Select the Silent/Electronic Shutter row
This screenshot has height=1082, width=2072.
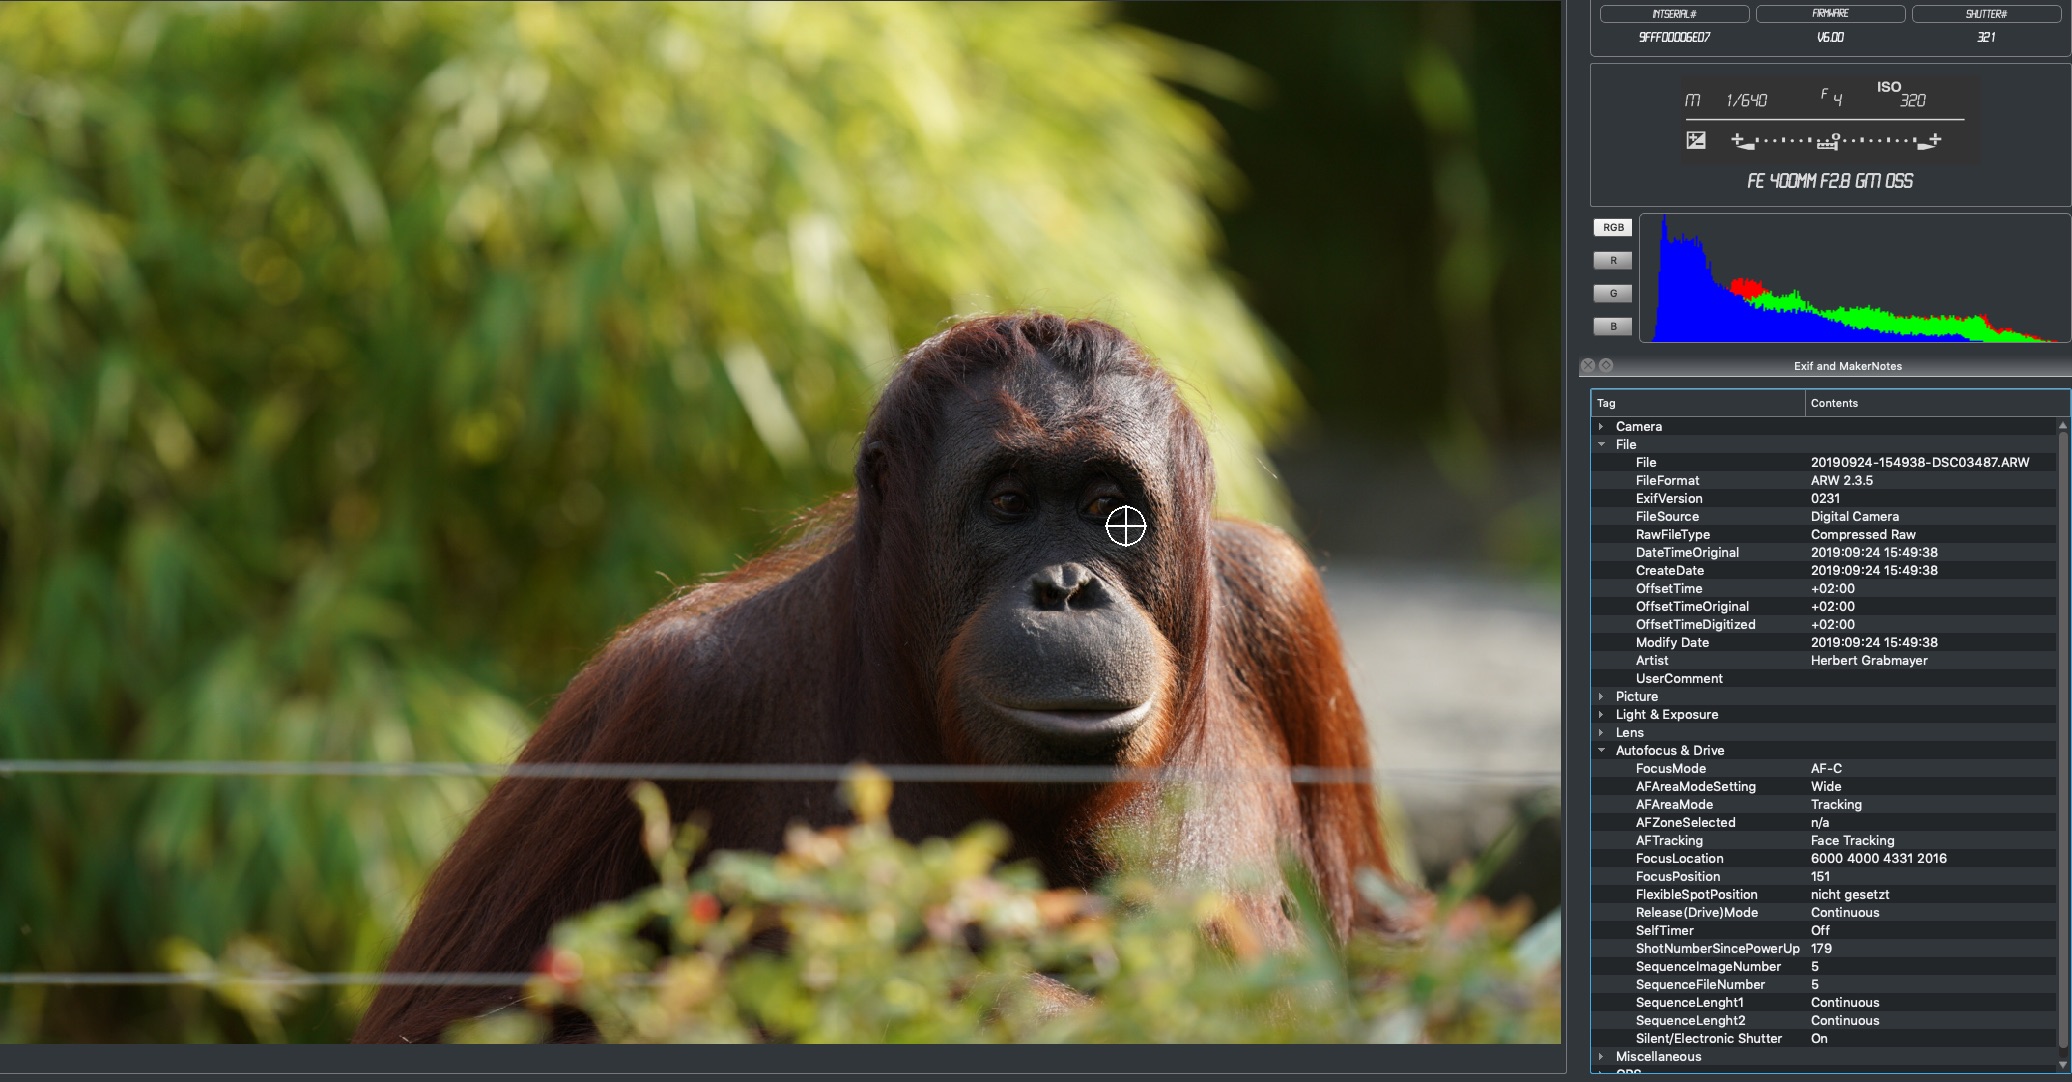click(1824, 1038)
